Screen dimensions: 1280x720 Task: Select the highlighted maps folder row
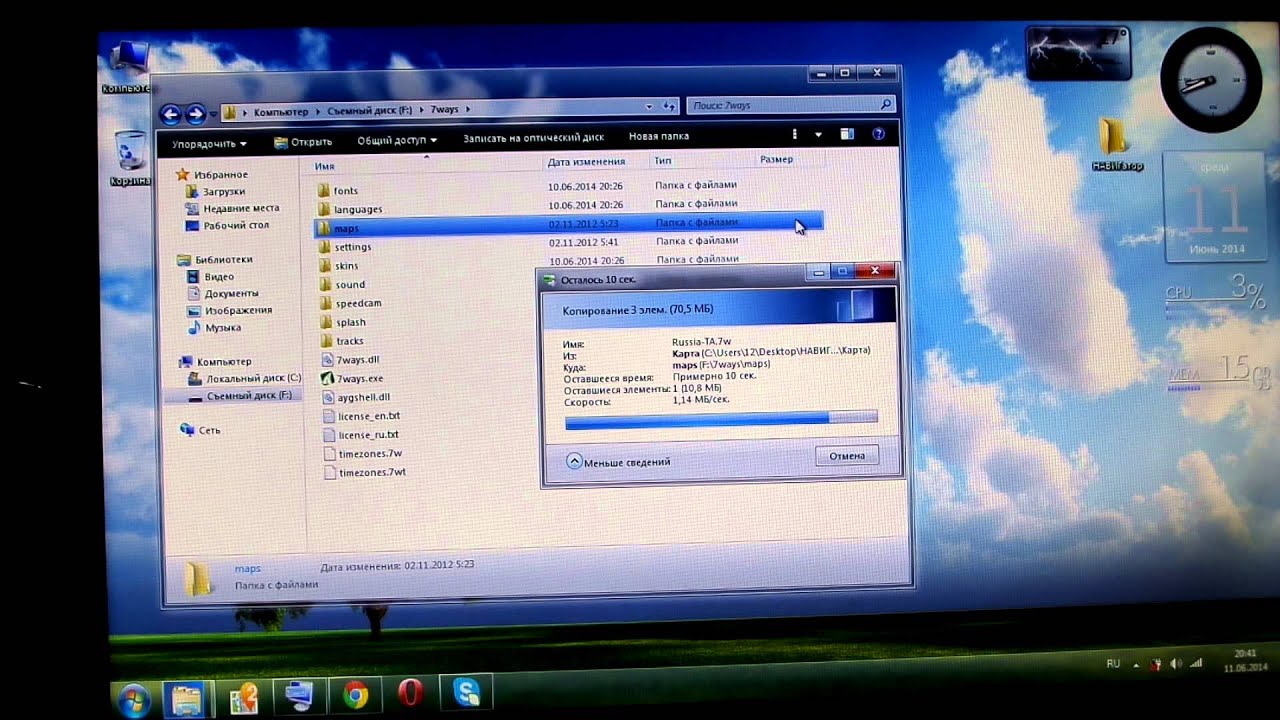pos(568,226)
